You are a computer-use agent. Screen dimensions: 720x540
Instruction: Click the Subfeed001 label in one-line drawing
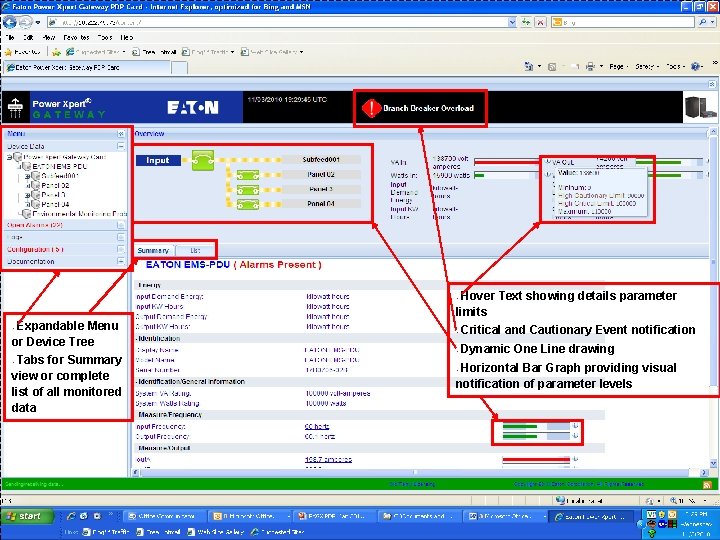pos(321,160)
